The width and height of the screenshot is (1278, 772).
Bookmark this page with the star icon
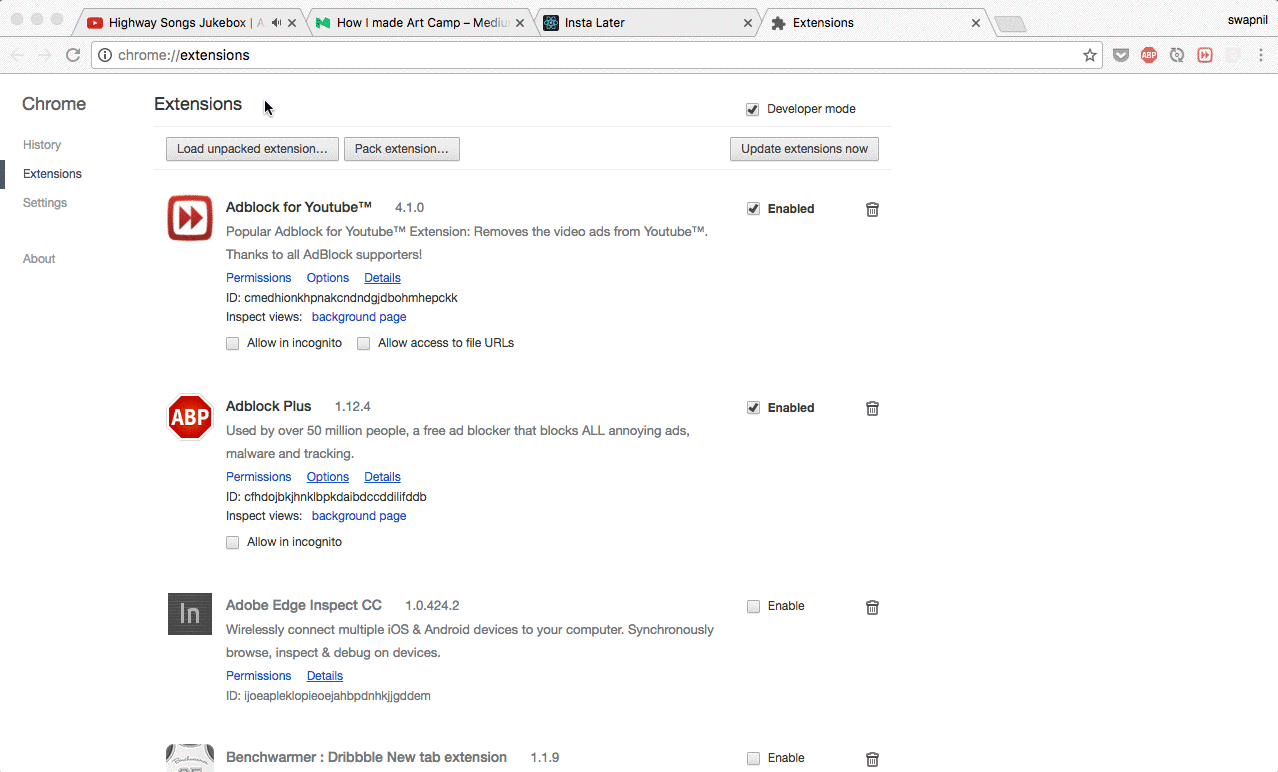tap(1090, 55)
